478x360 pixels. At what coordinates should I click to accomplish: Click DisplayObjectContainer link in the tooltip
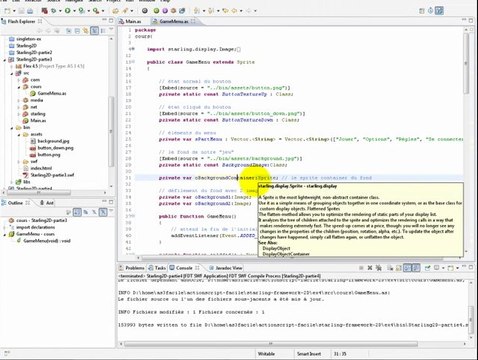(x=286, y=254)
